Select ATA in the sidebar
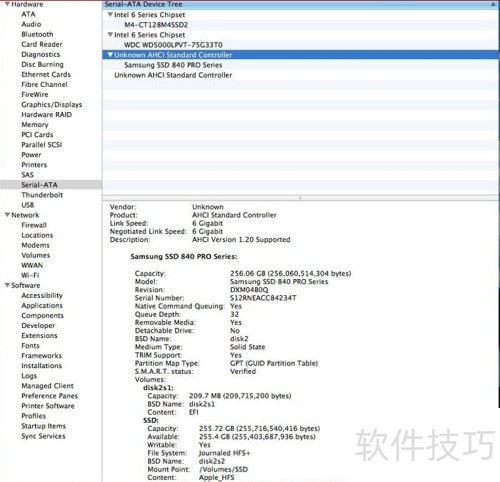This screenshot has height=482, width=500. pos(28,14)
